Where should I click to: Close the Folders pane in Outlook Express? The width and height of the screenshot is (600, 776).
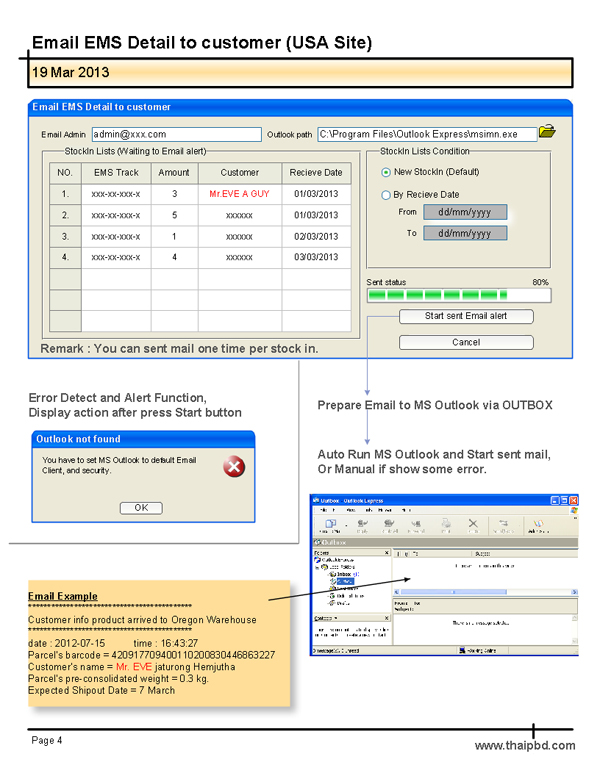click(x=387, y=553)
